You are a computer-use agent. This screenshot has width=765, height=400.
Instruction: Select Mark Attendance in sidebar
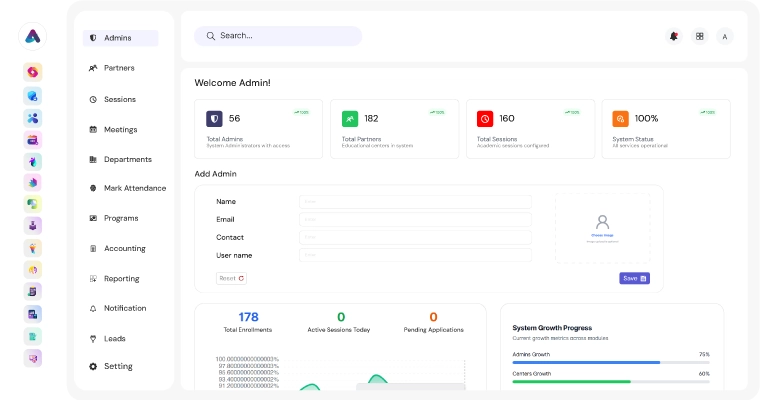pos(134,188)
